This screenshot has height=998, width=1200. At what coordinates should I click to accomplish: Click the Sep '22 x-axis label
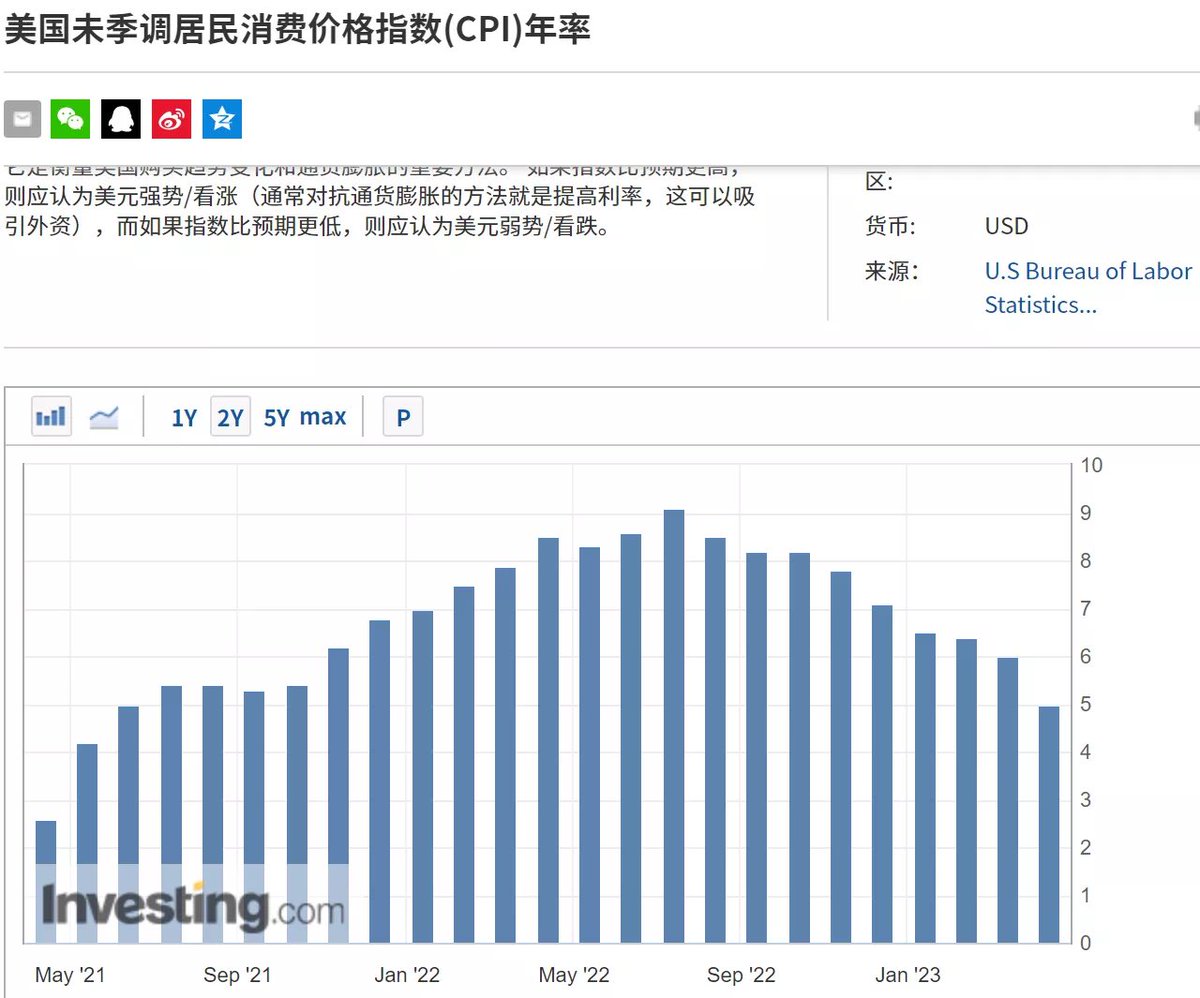click(741, 975)
